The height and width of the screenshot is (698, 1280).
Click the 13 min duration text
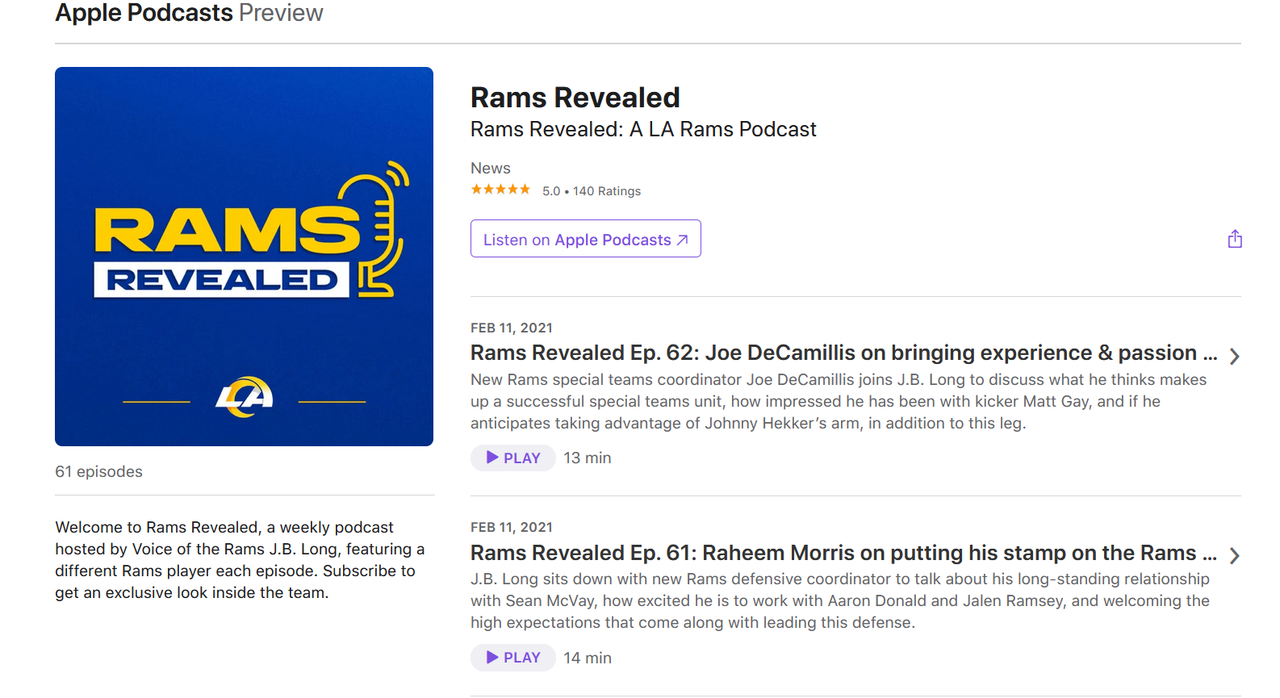click(x=587, y=458)
